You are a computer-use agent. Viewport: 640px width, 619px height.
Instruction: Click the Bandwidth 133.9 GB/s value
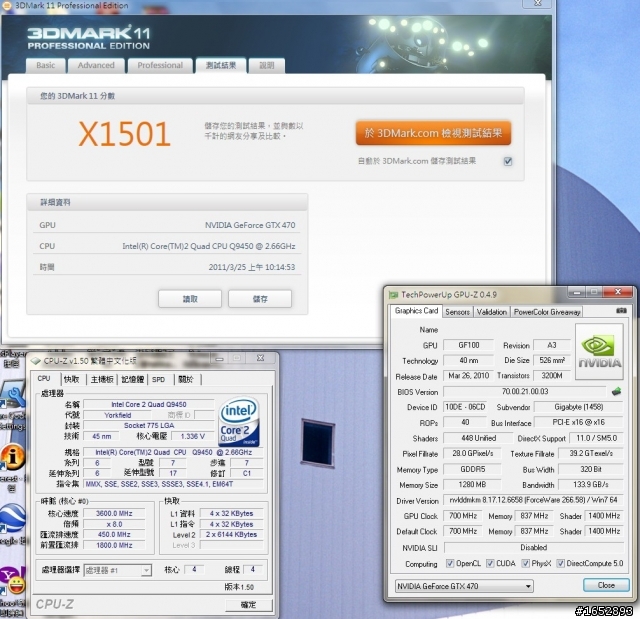coord(591,485)
